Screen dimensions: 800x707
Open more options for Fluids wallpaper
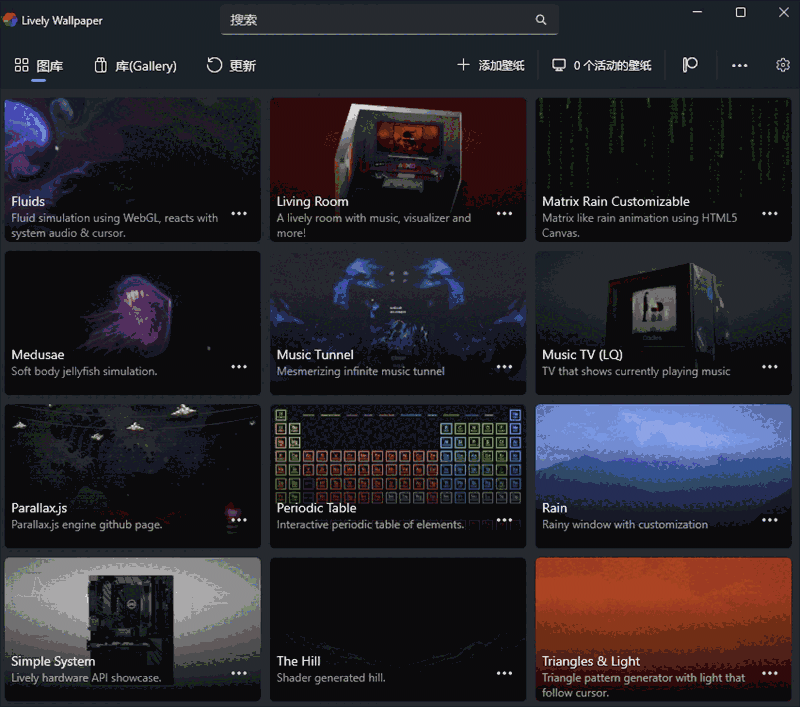pyautogui.click(x=239, y=213)
